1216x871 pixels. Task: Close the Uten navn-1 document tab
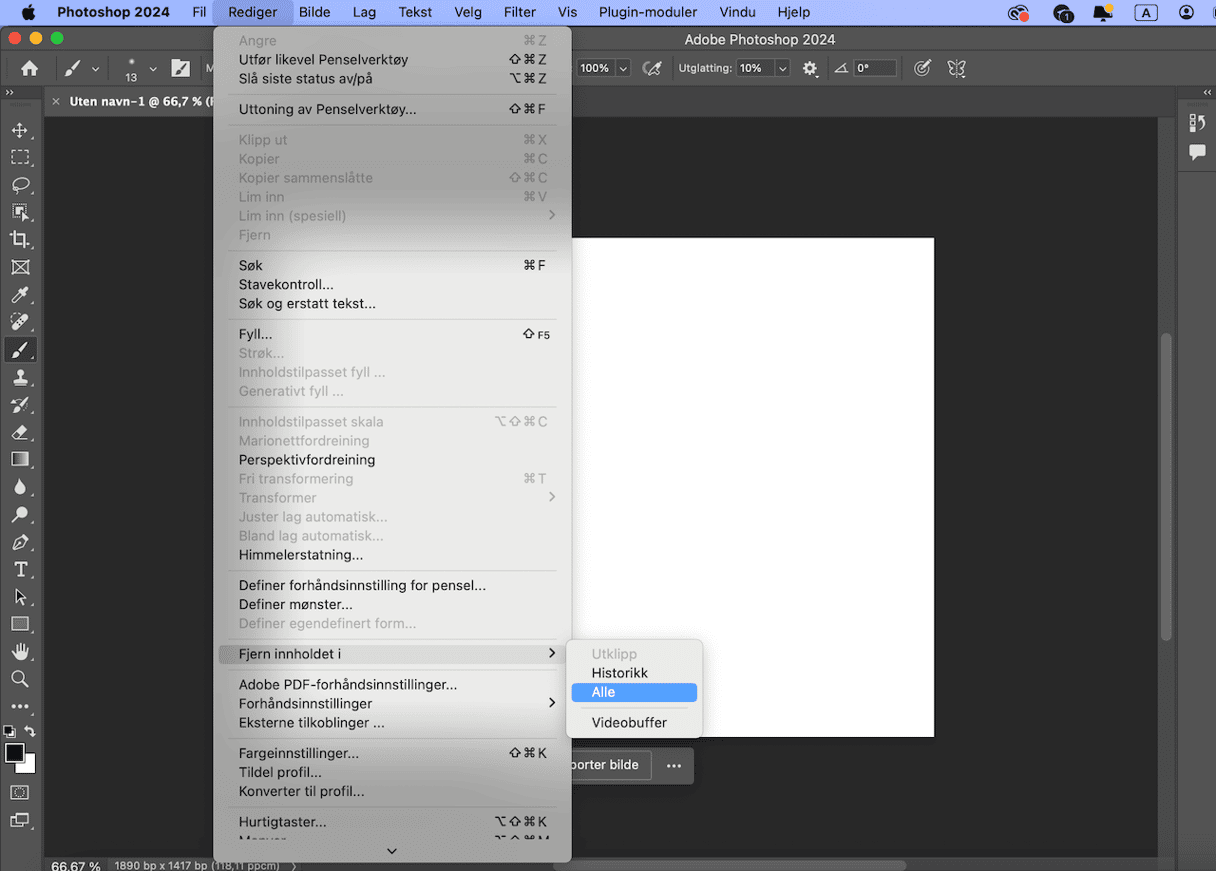[x=56, y=101]
